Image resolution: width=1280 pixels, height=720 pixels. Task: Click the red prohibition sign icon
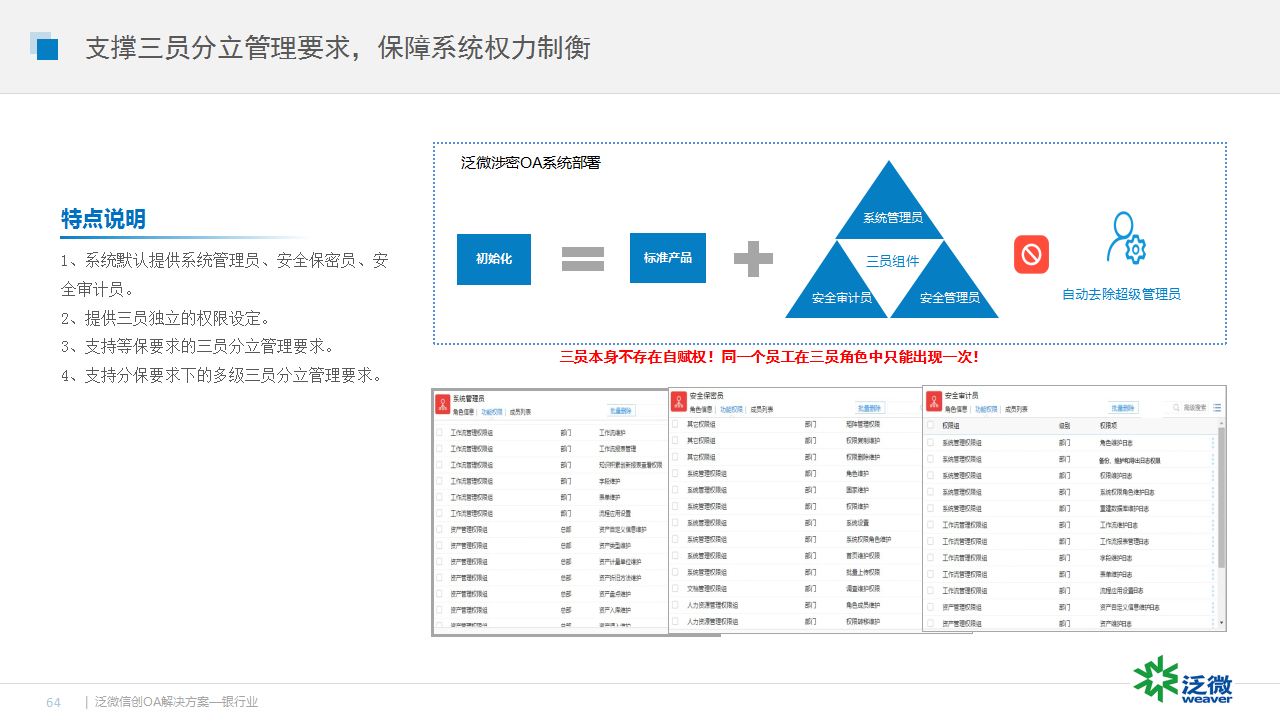[1031, 254]
